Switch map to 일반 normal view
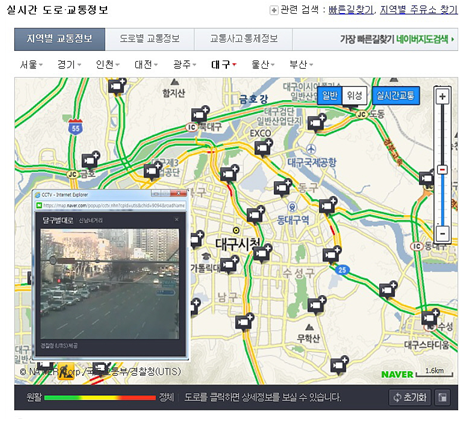Image resolution: width=470 pixels, height=421 pixels. point(329,96)
